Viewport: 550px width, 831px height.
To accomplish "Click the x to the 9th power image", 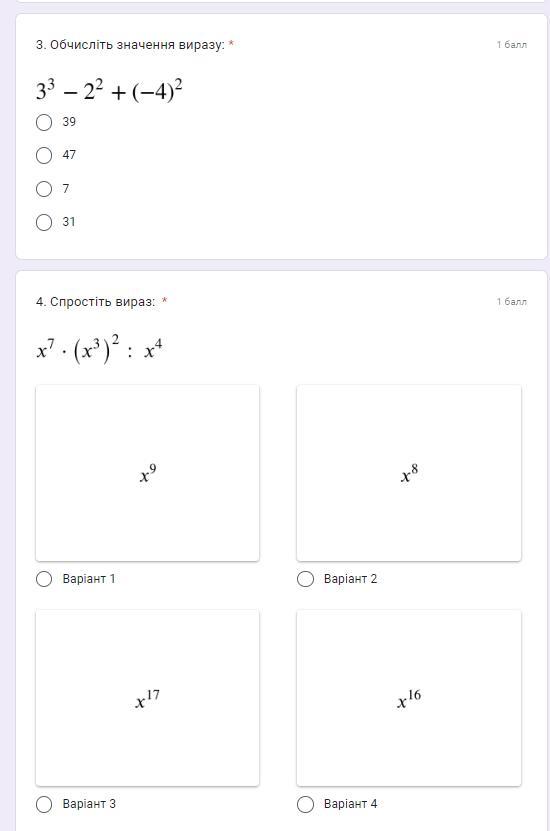I will (147, 473).
